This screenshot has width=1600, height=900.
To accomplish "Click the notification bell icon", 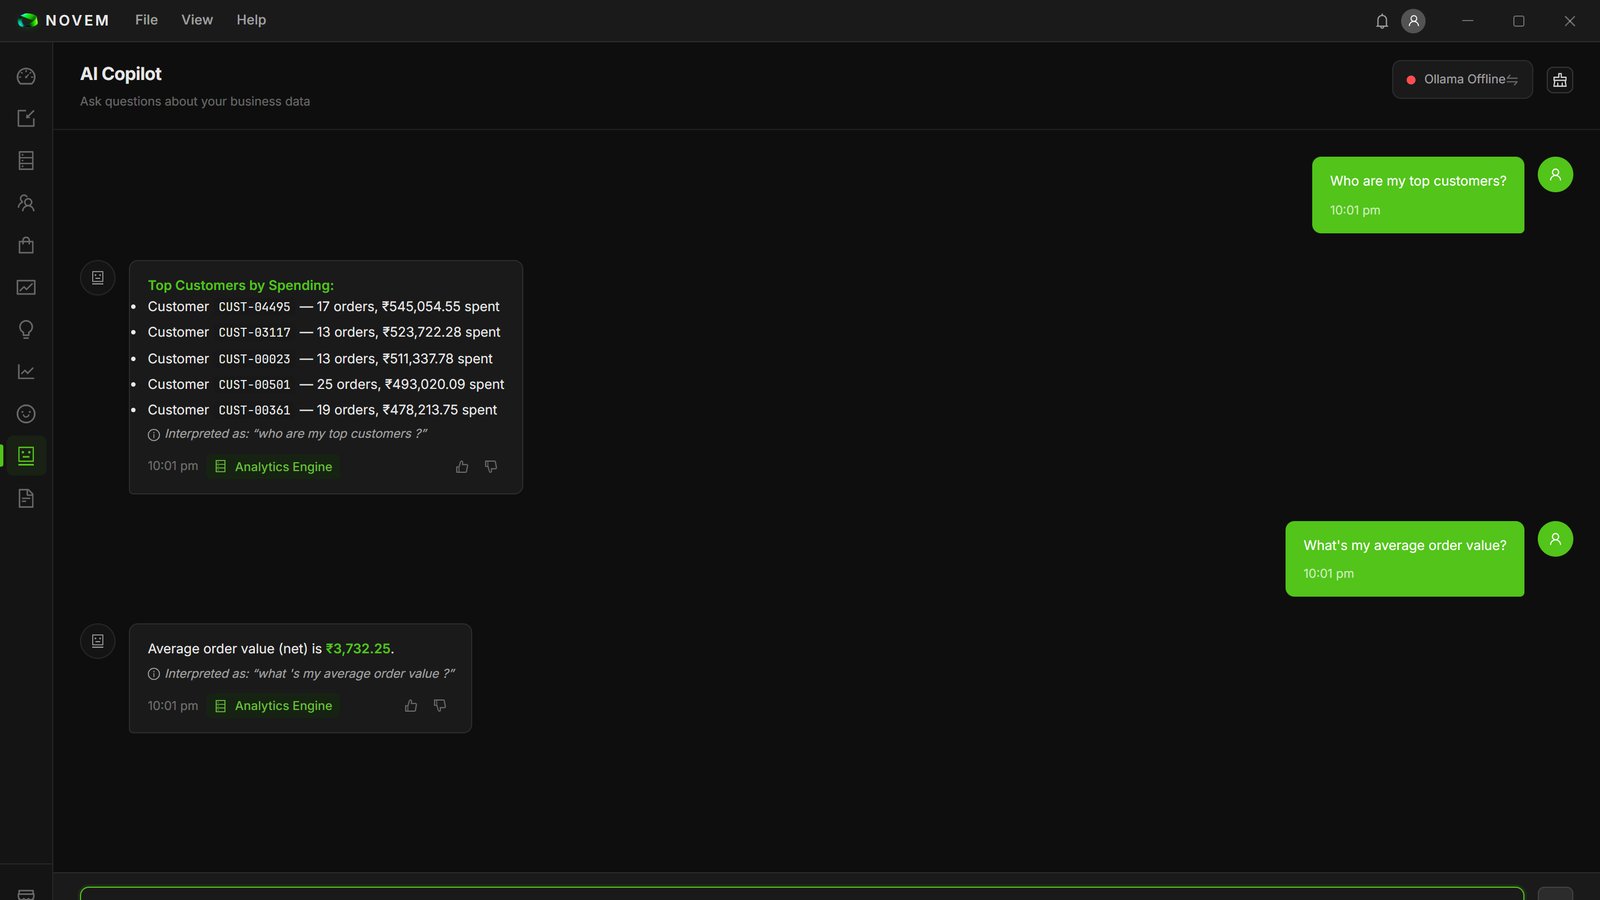I will point(1382,21).
